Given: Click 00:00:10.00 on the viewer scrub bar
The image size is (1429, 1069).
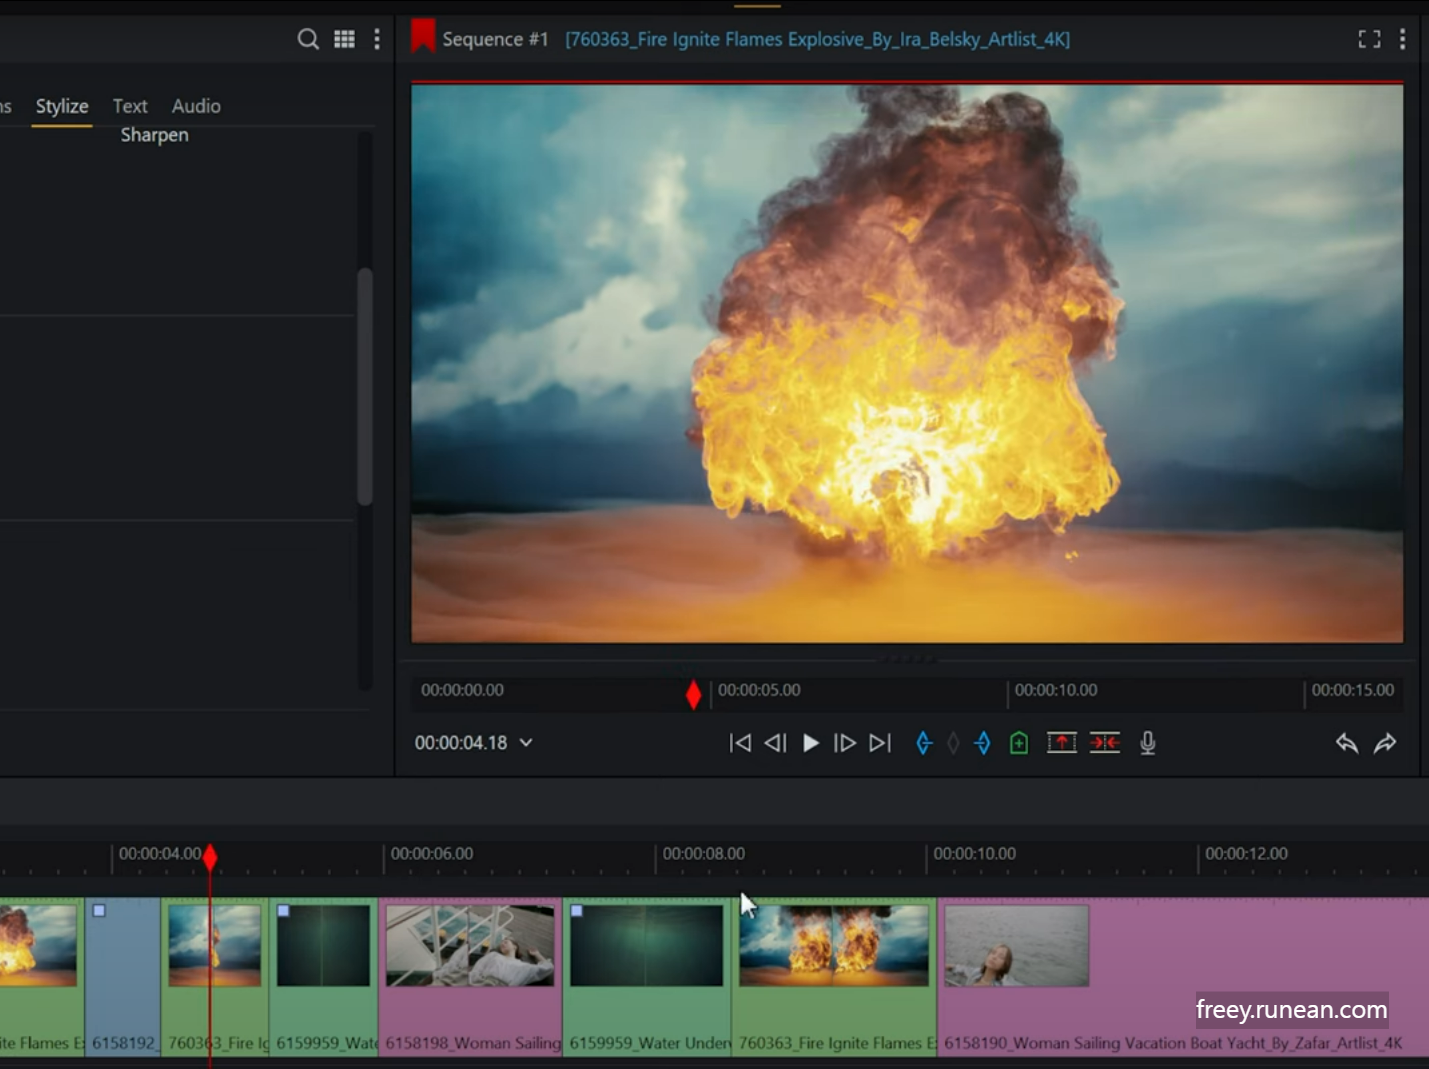Looking at the screenshot, I should coord(1056,690).
